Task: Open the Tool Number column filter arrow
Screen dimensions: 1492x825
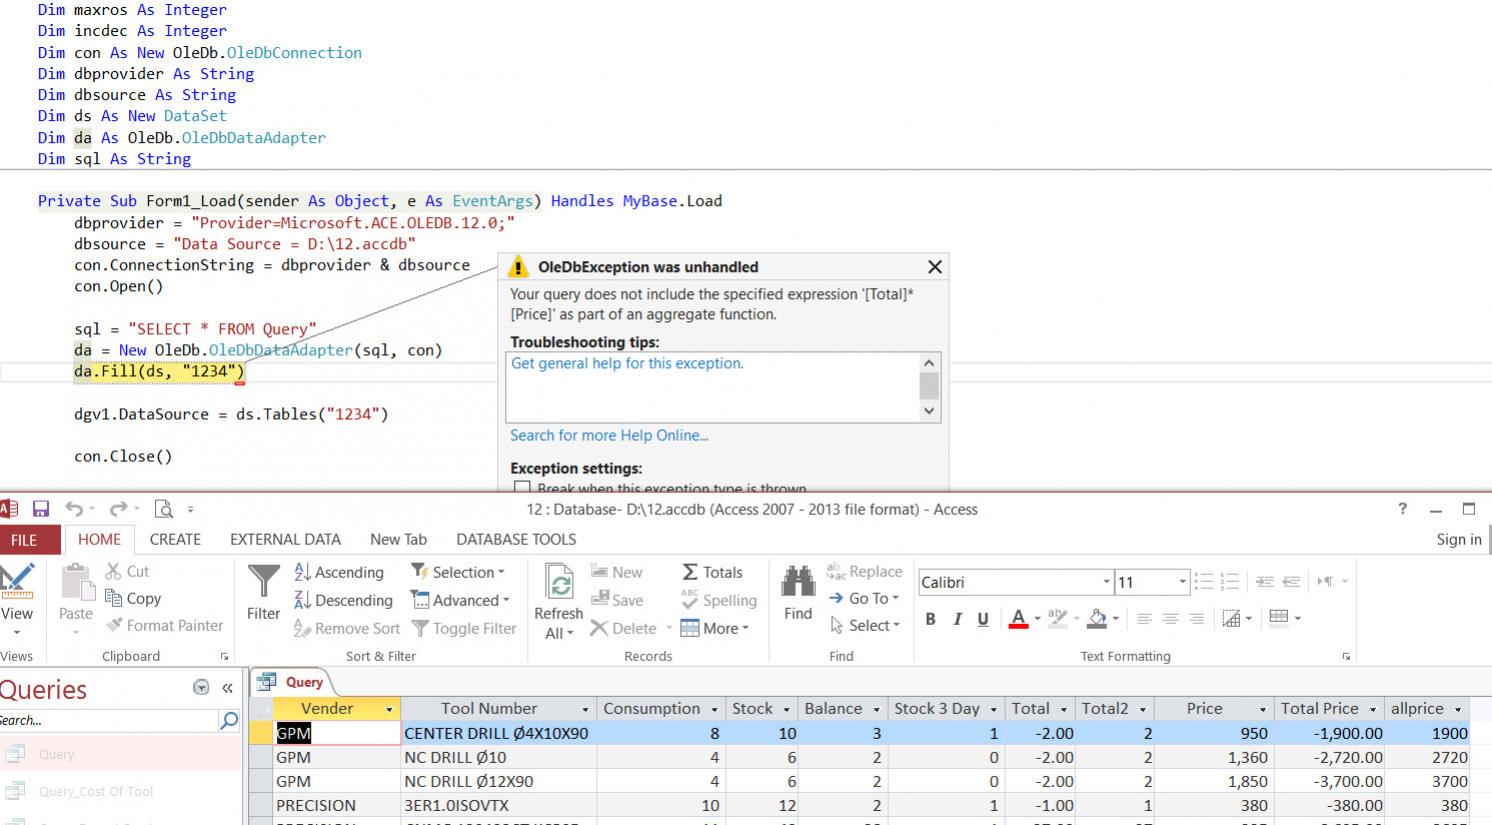Action: pos(586,709)
